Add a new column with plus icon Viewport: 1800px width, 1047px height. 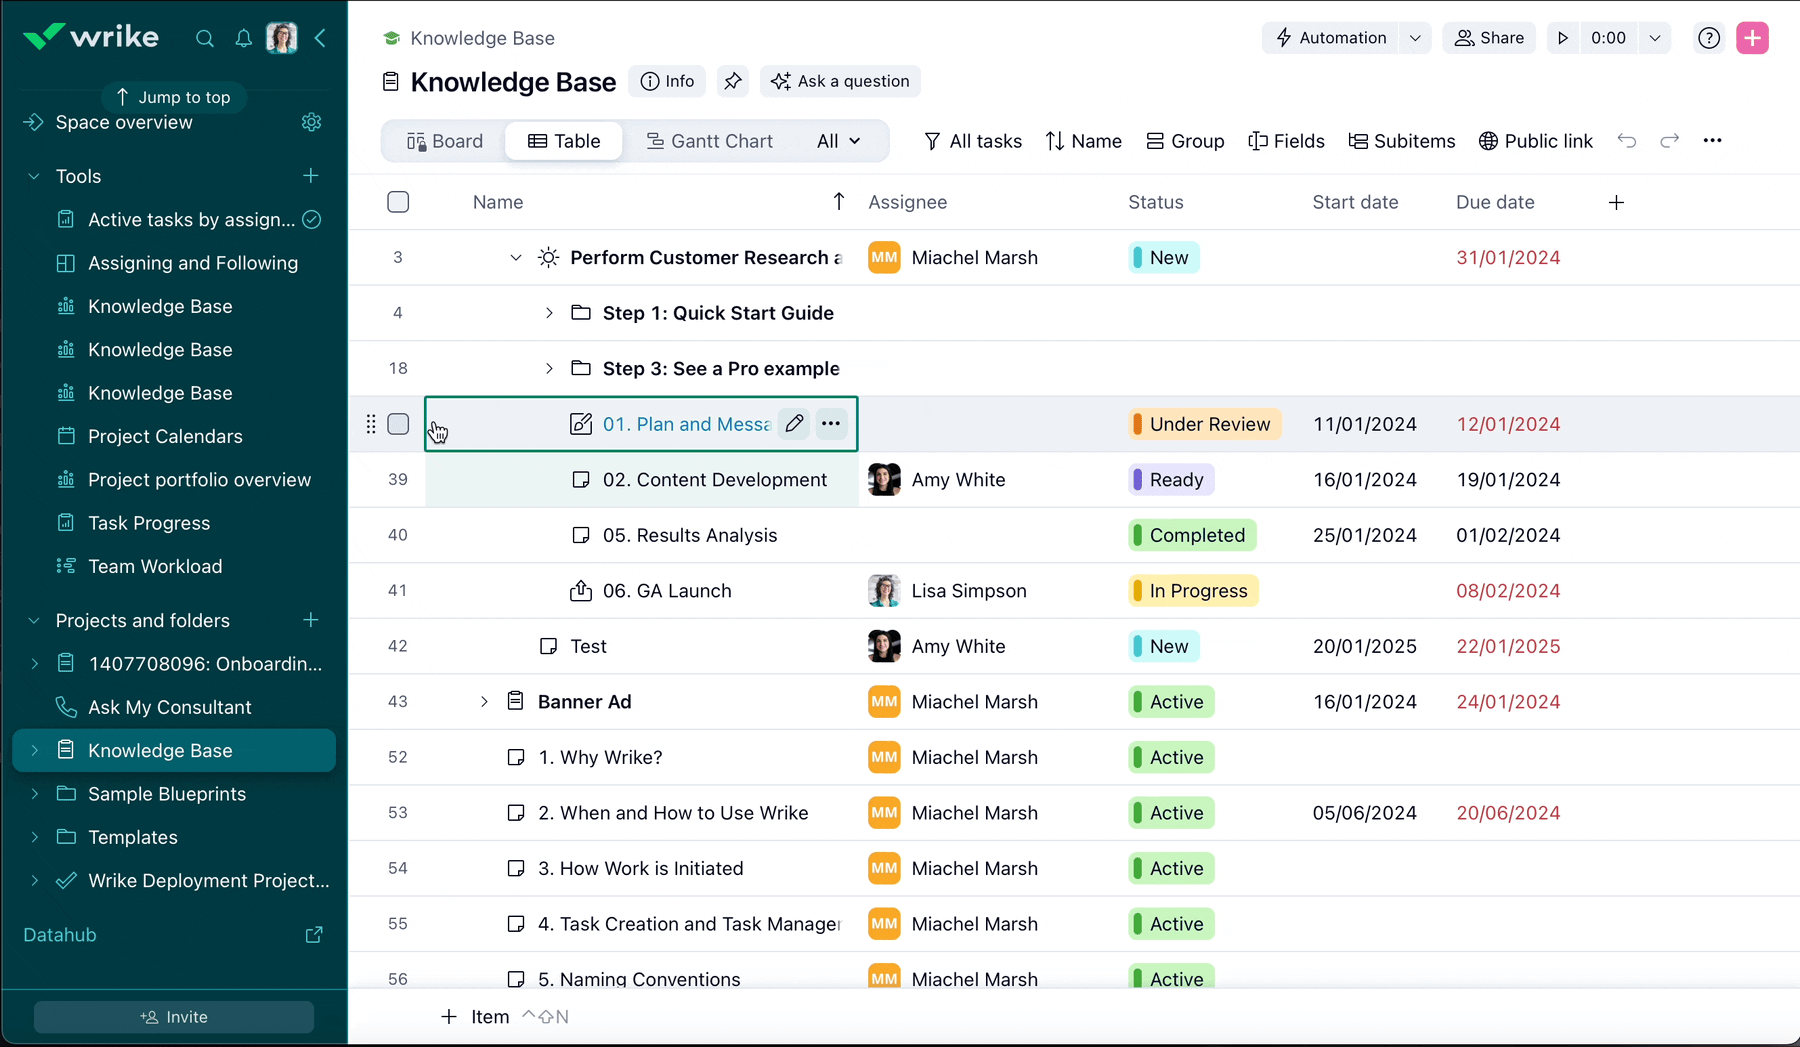point(1616,203)
